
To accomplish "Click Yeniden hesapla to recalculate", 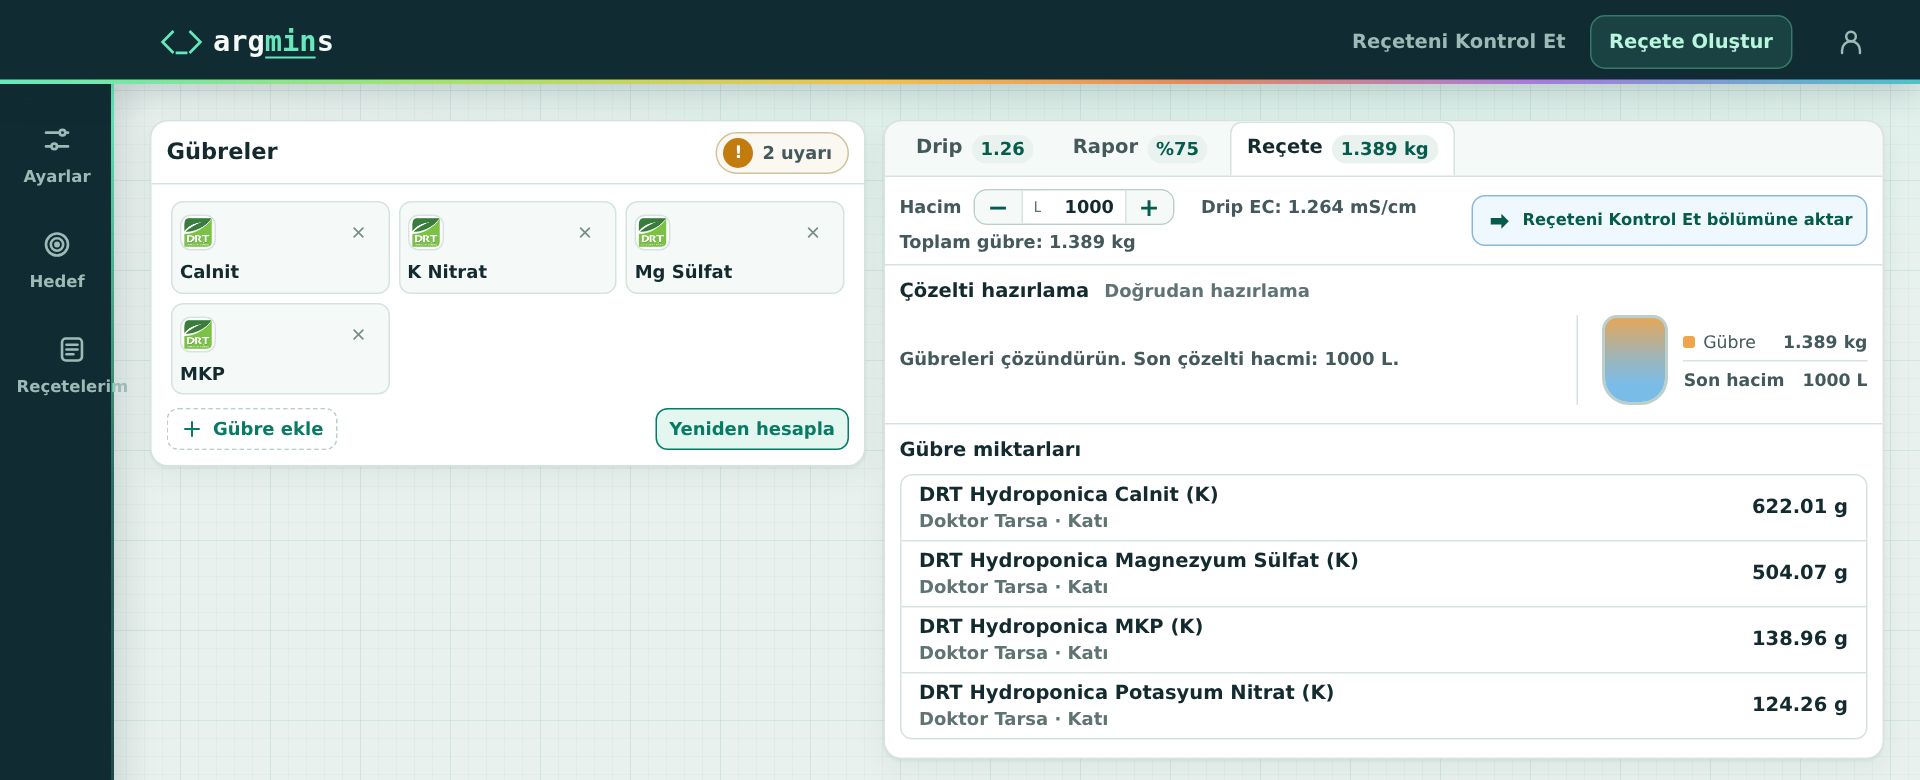I will (752, 429).
